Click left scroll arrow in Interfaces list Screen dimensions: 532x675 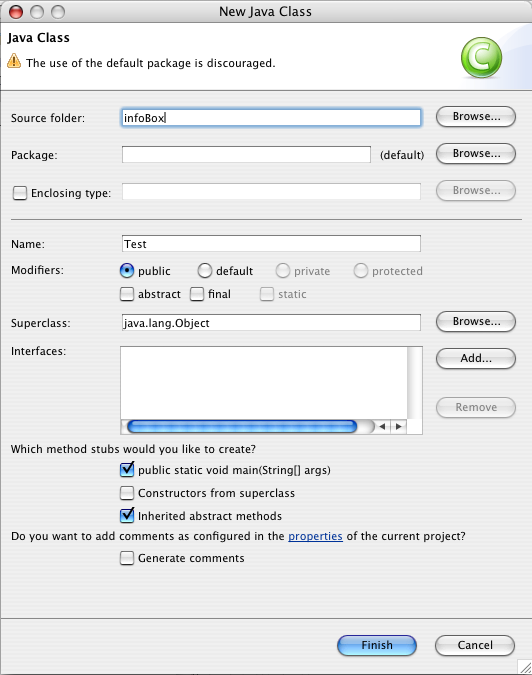[x=382, y=427]
